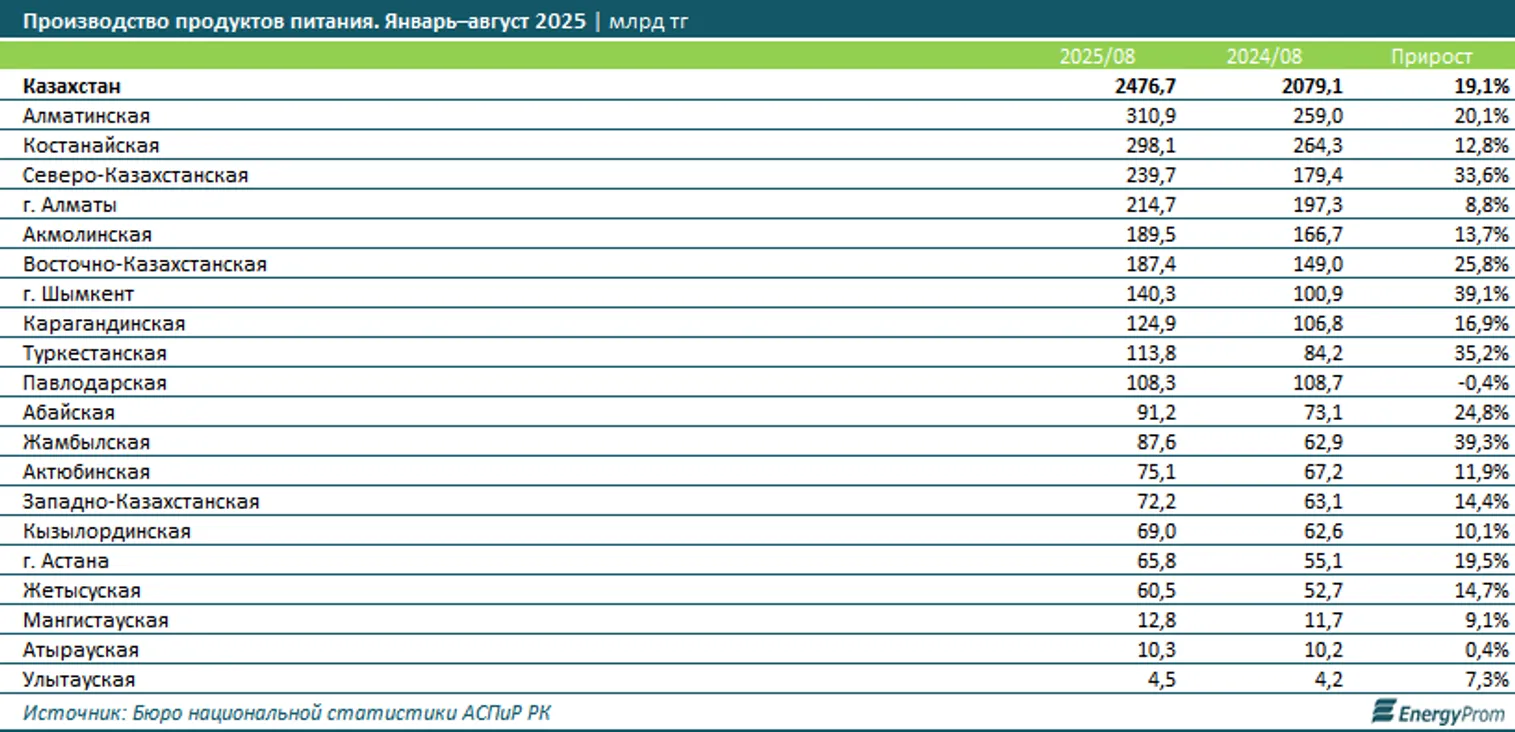Click the 2025/08 column header

pos(1097,57)
